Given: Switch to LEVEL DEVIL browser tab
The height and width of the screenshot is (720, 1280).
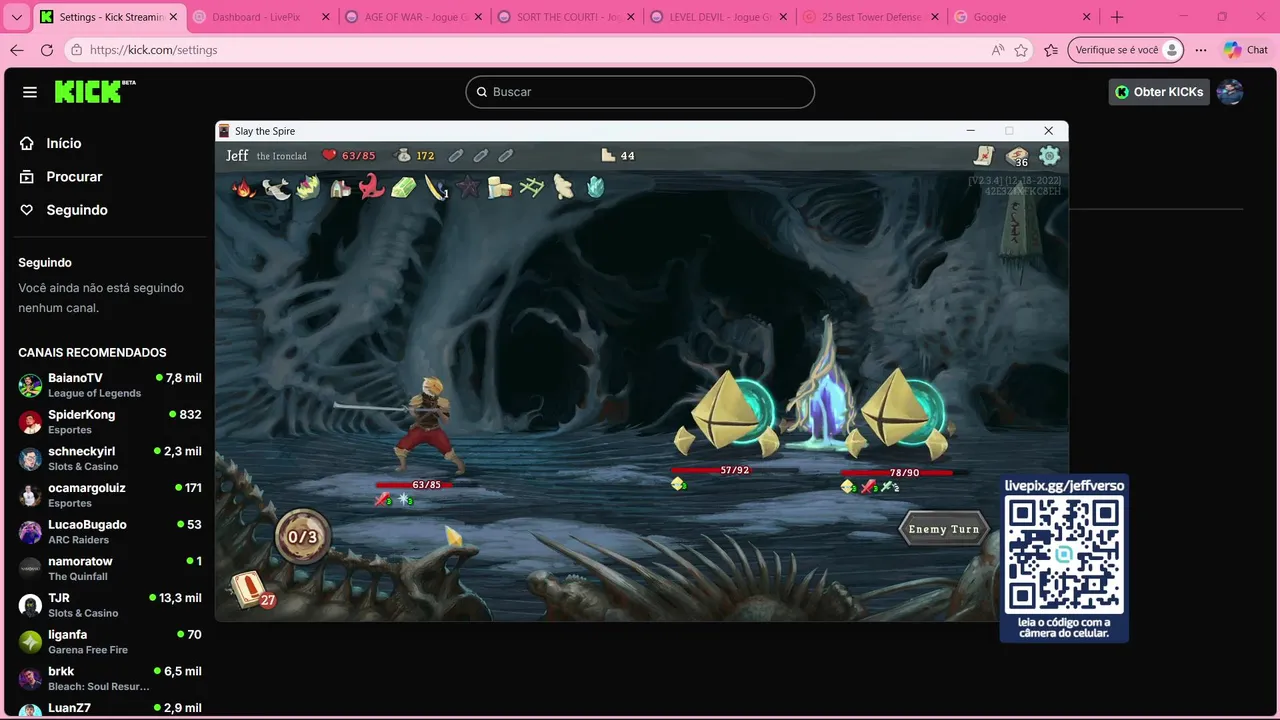Looking at the screenshot, I should (718, 17).
